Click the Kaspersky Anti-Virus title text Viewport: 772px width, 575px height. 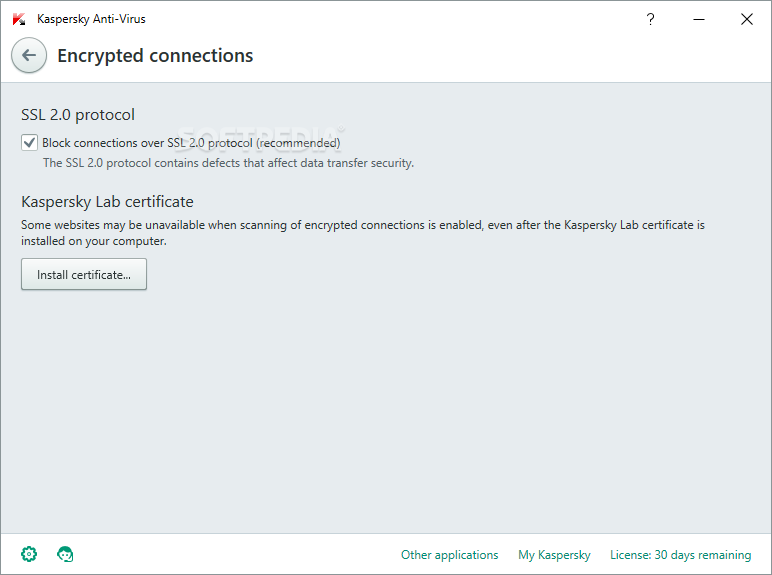coord(91,19)
